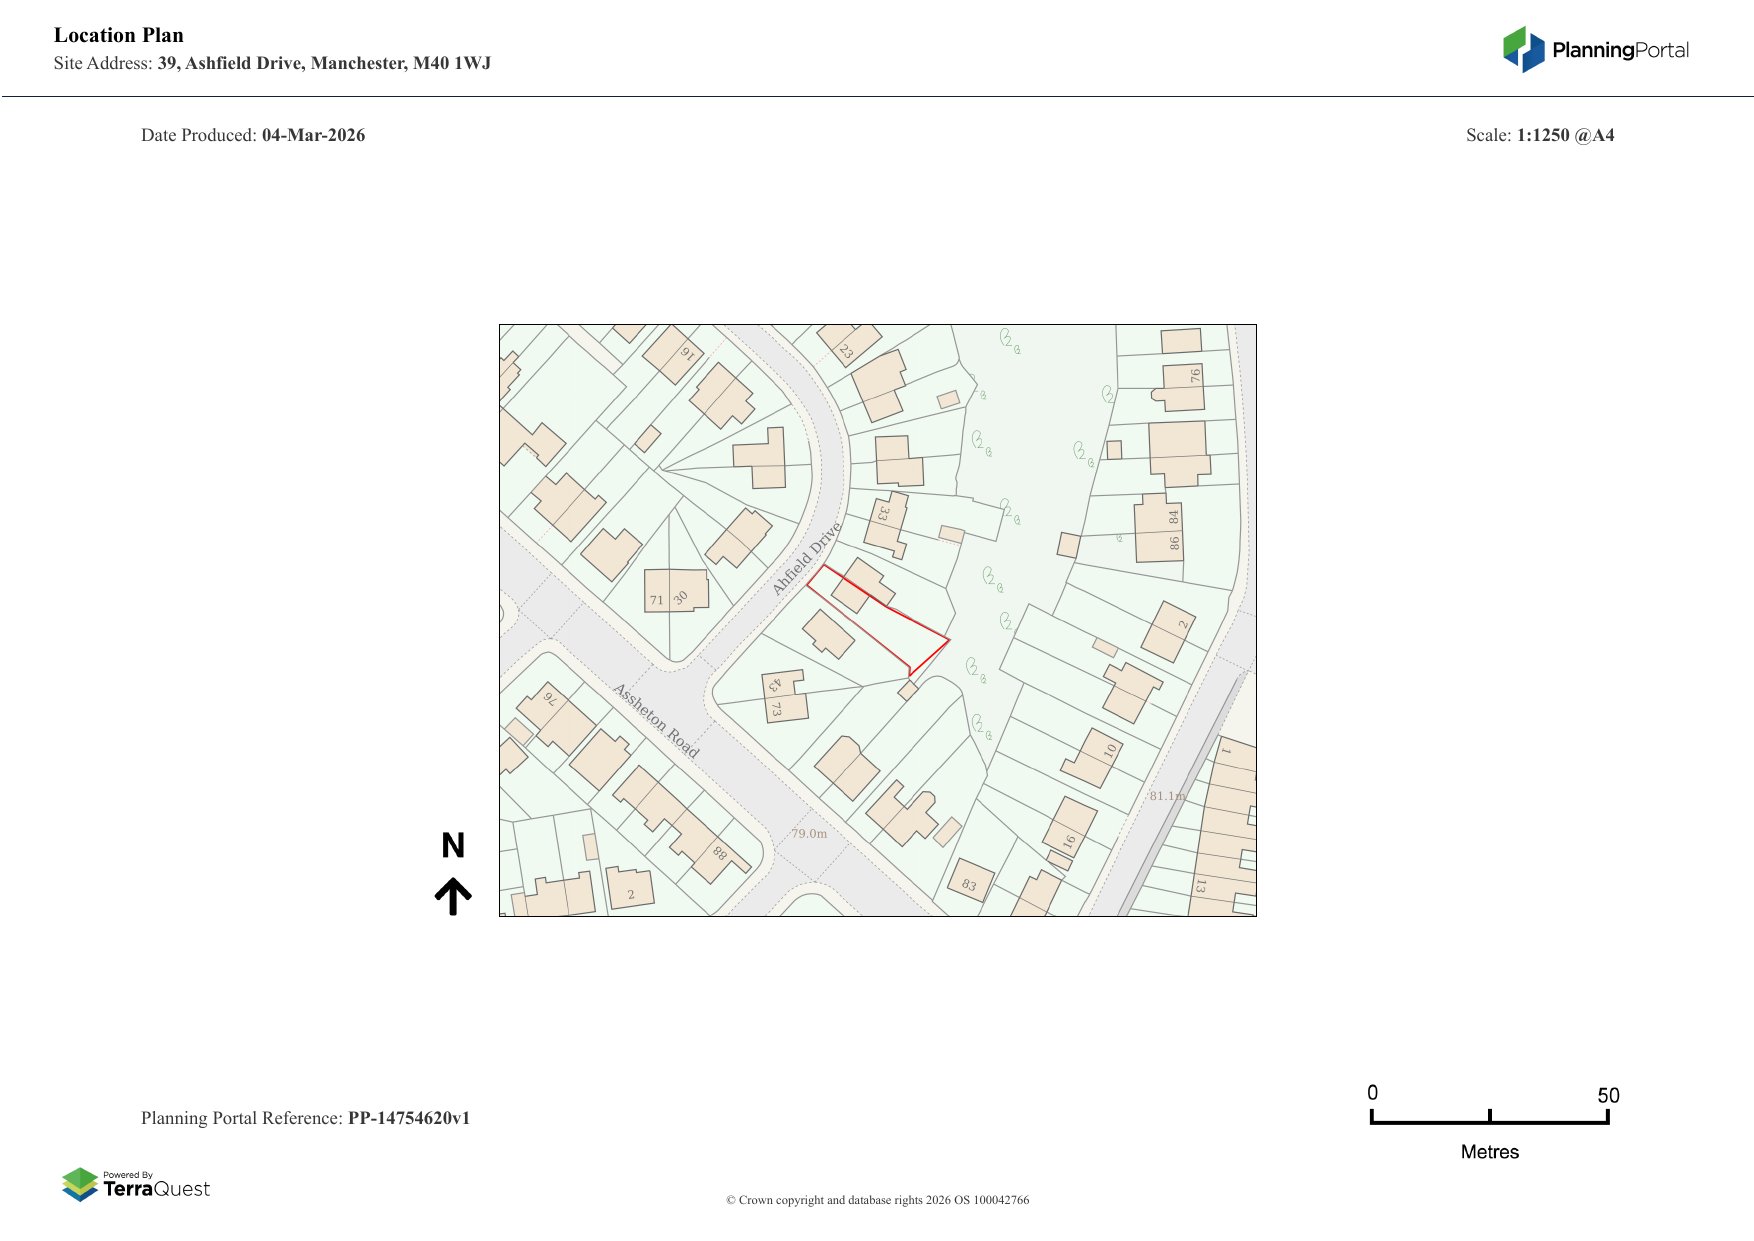Click the Drive street label on map
Screen dimensions: 1754x1241
(x=807, y=558)
